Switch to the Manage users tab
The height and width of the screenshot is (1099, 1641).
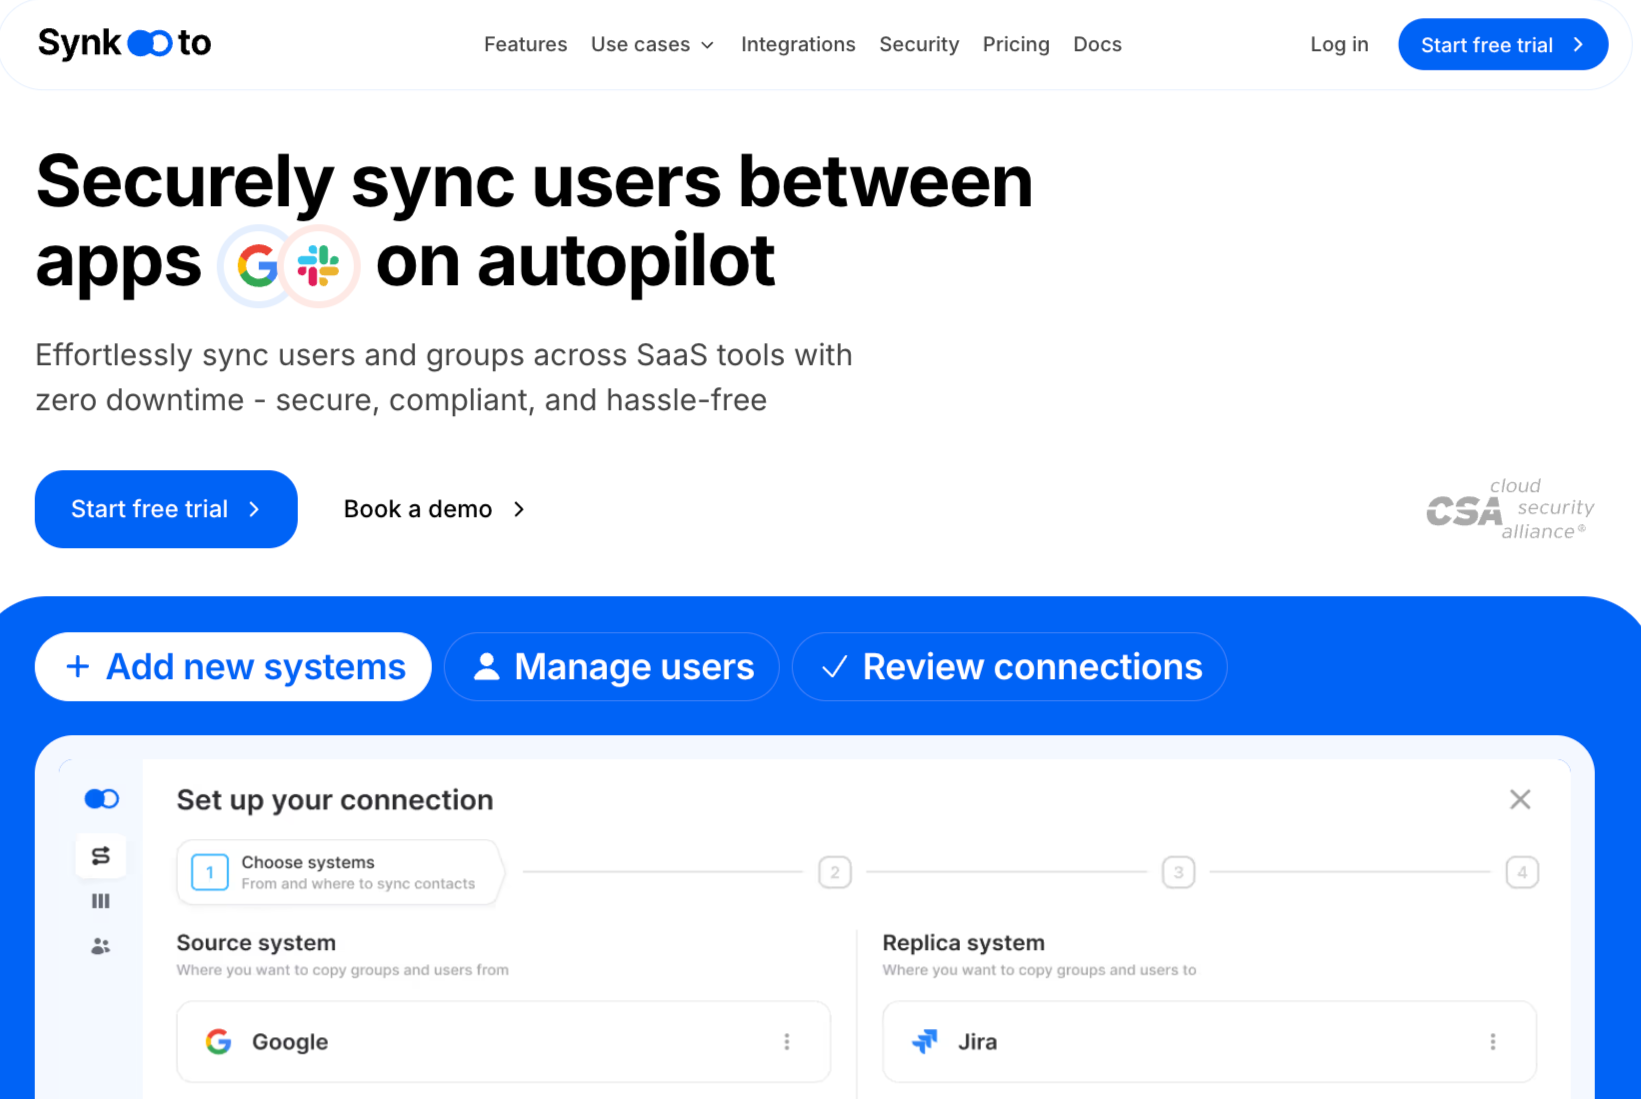click(612, 667)
